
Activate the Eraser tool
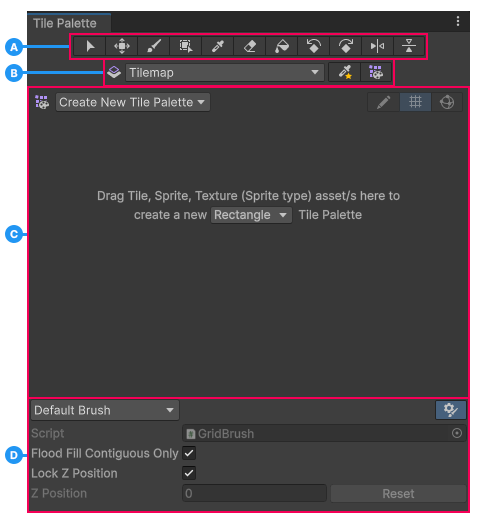pos(250,46)
